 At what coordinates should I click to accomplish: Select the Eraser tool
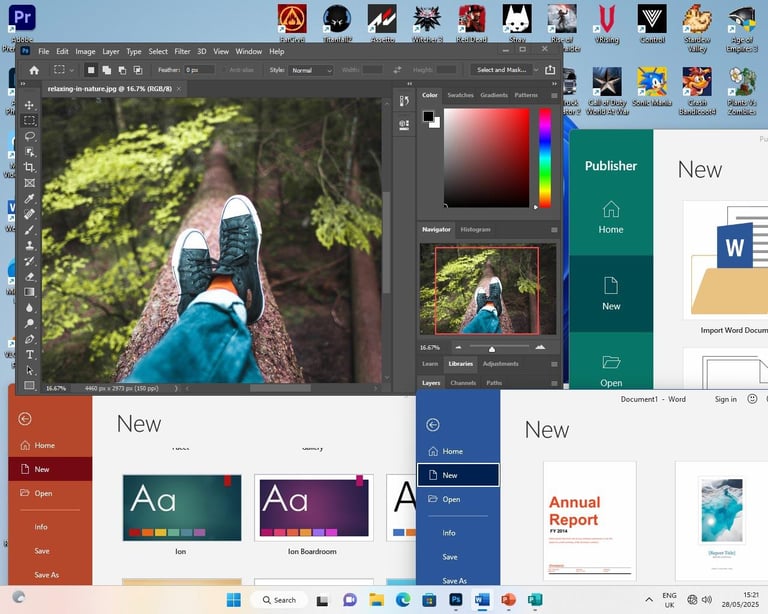[x=29, y=276]
